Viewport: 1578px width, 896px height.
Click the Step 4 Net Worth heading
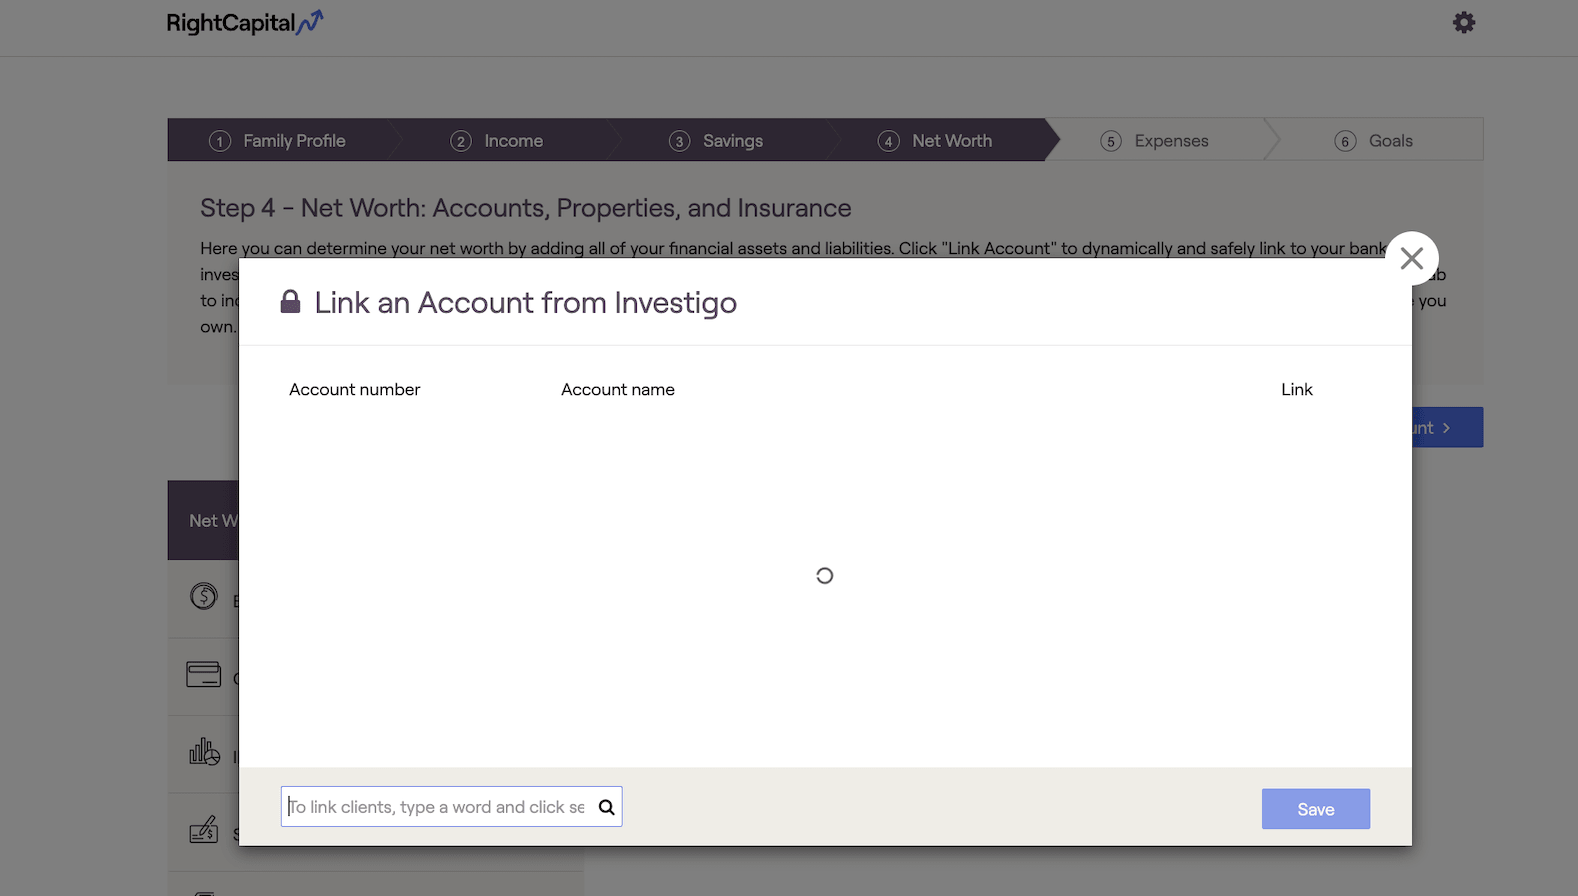(x=526, y=208)
